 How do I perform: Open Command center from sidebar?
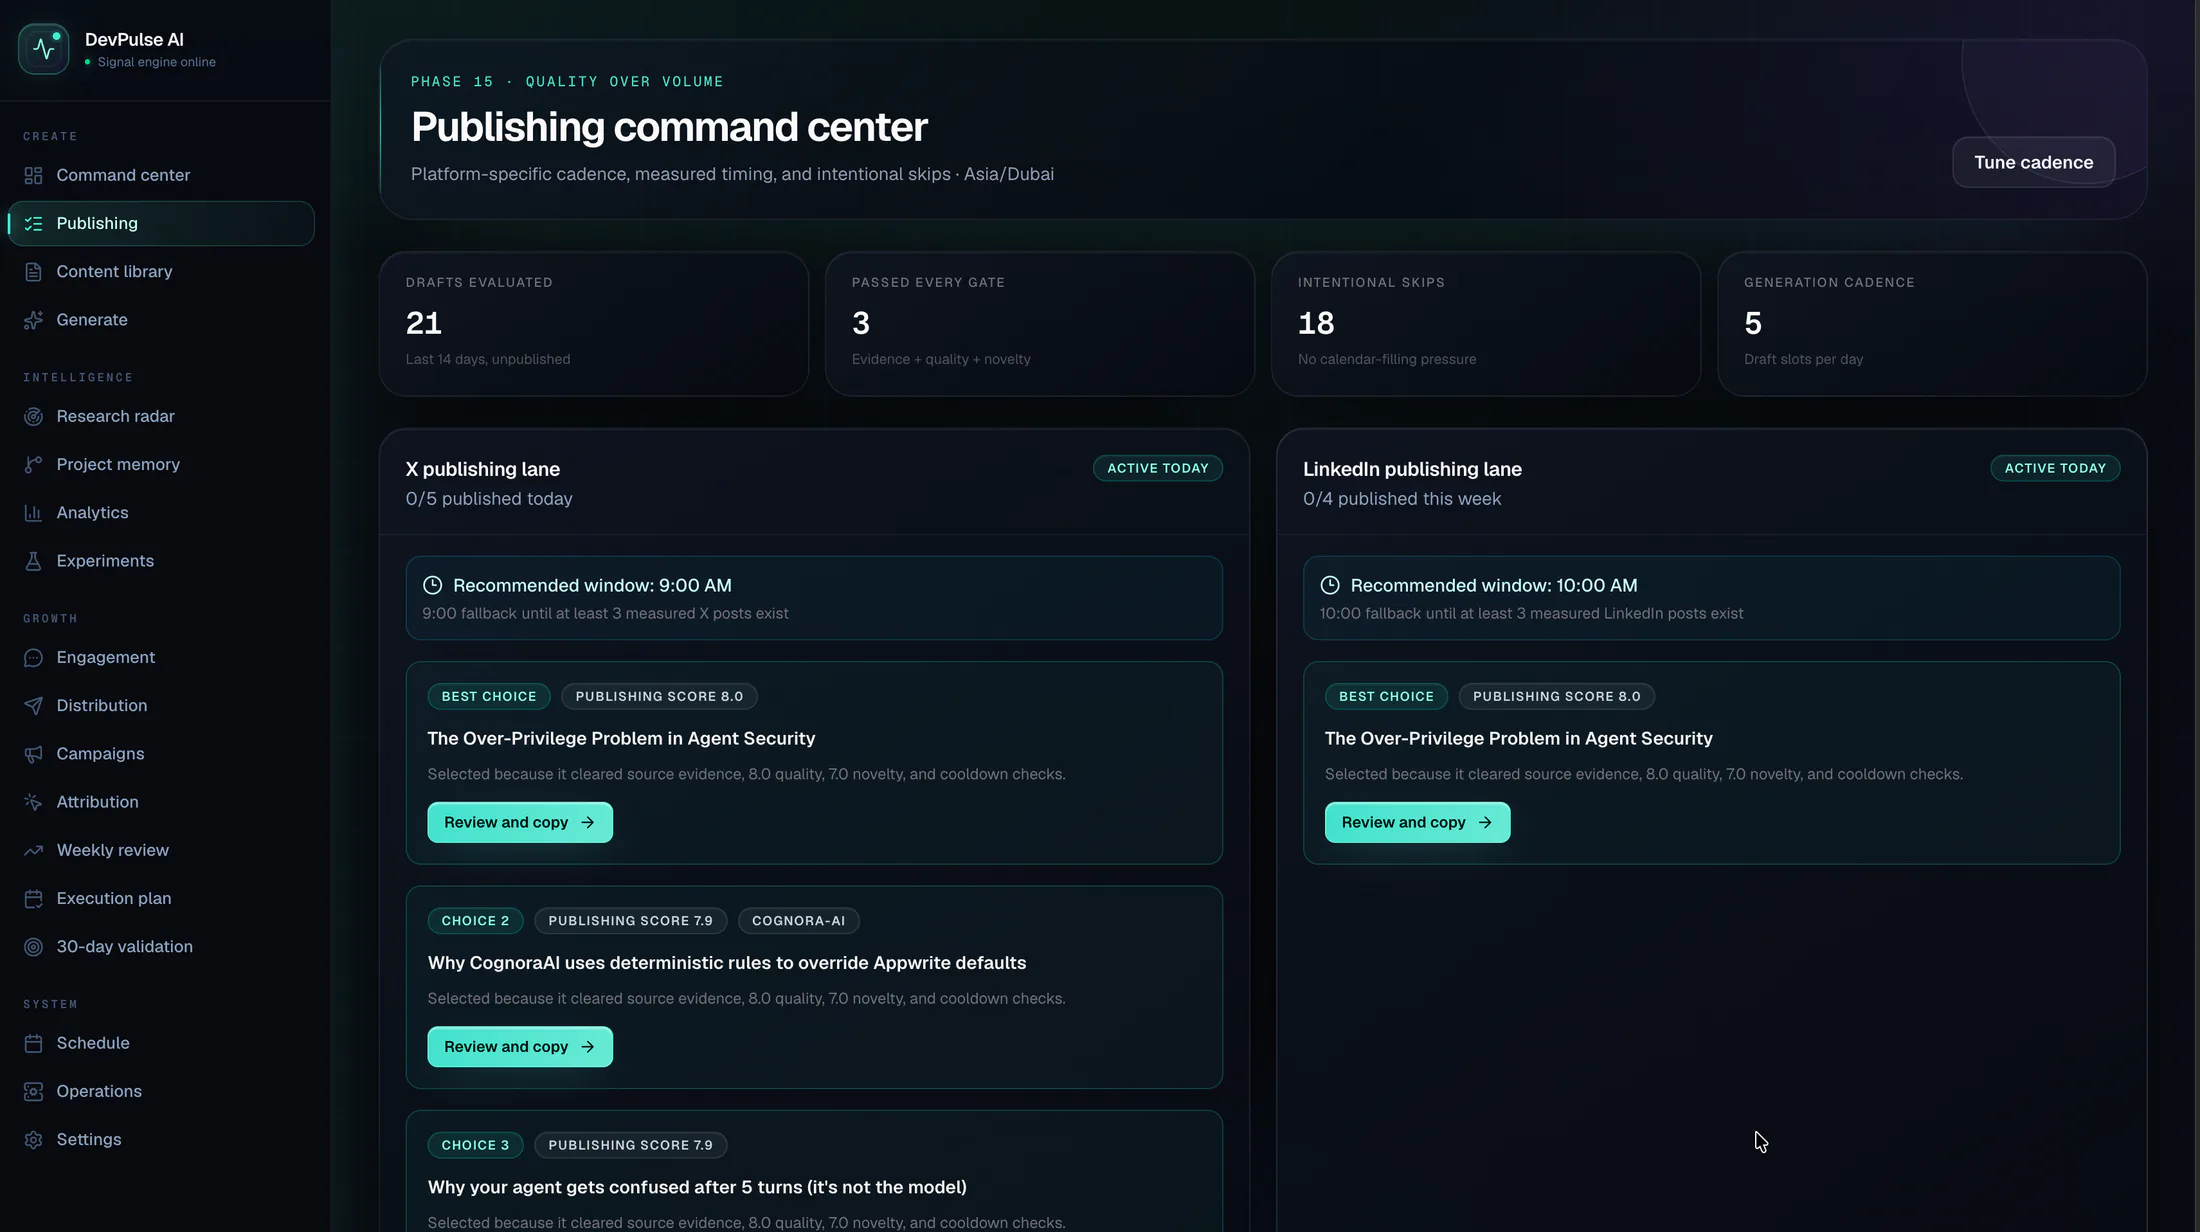[x=161, y=175]
